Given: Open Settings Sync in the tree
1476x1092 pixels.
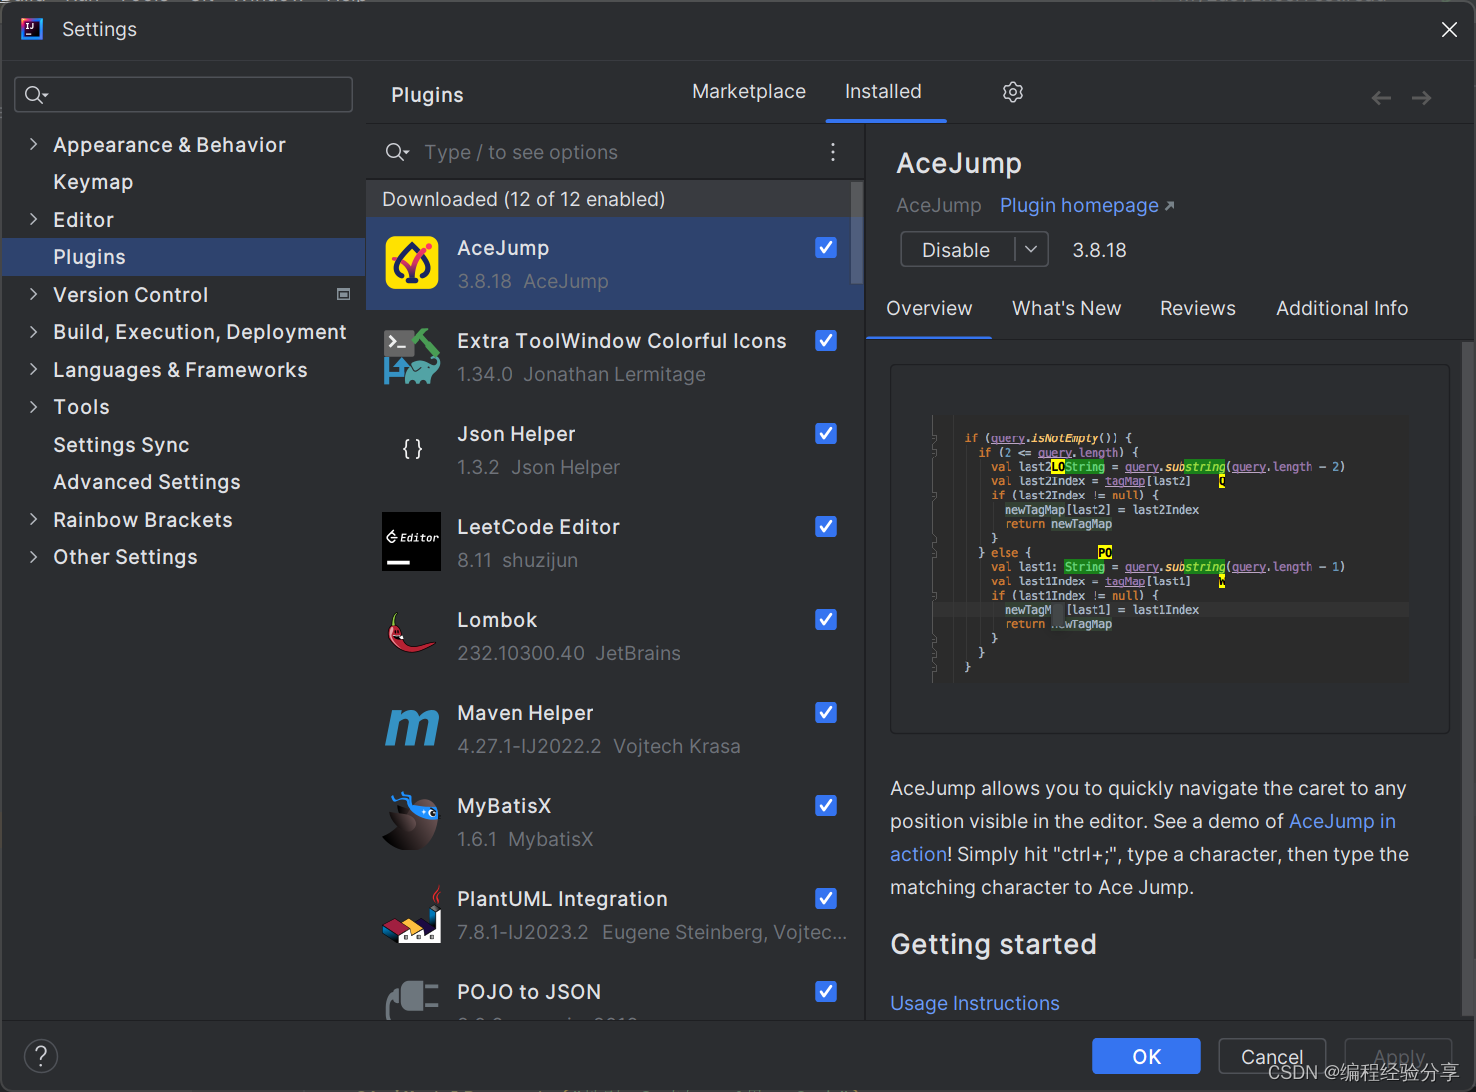Looking at the screenshot, I should 121,445.
